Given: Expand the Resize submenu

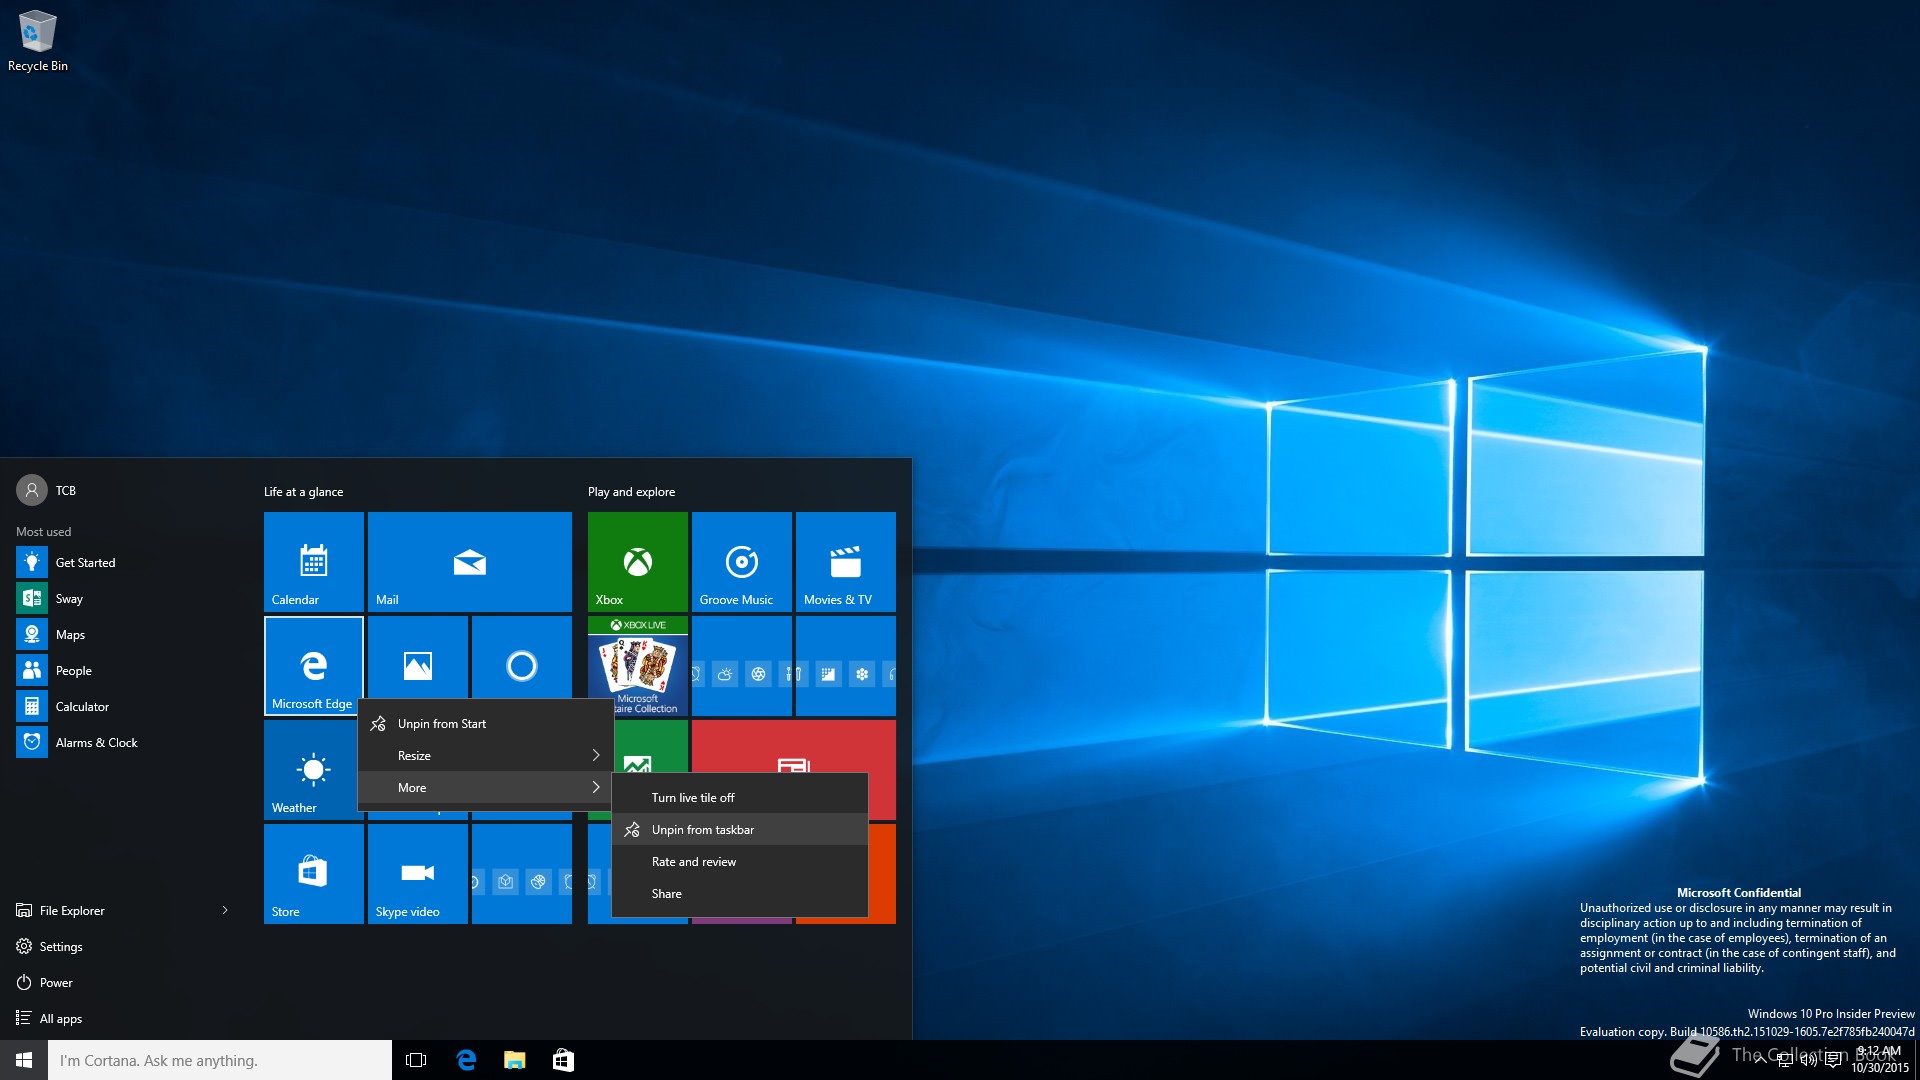Looking at the screenshot, I should click(x=486, y=756).
